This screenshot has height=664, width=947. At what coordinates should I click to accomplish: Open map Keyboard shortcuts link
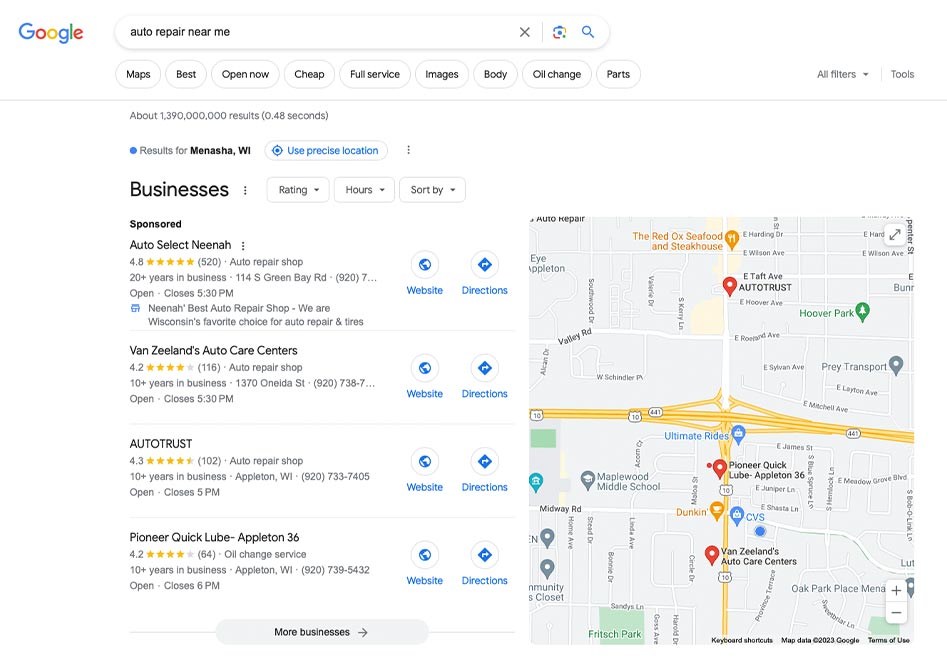(742, 640)
